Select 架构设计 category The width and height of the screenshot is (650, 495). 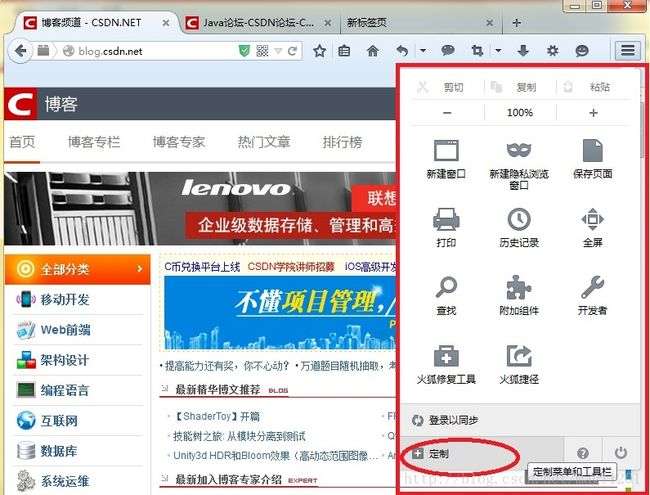pos(78,360)
